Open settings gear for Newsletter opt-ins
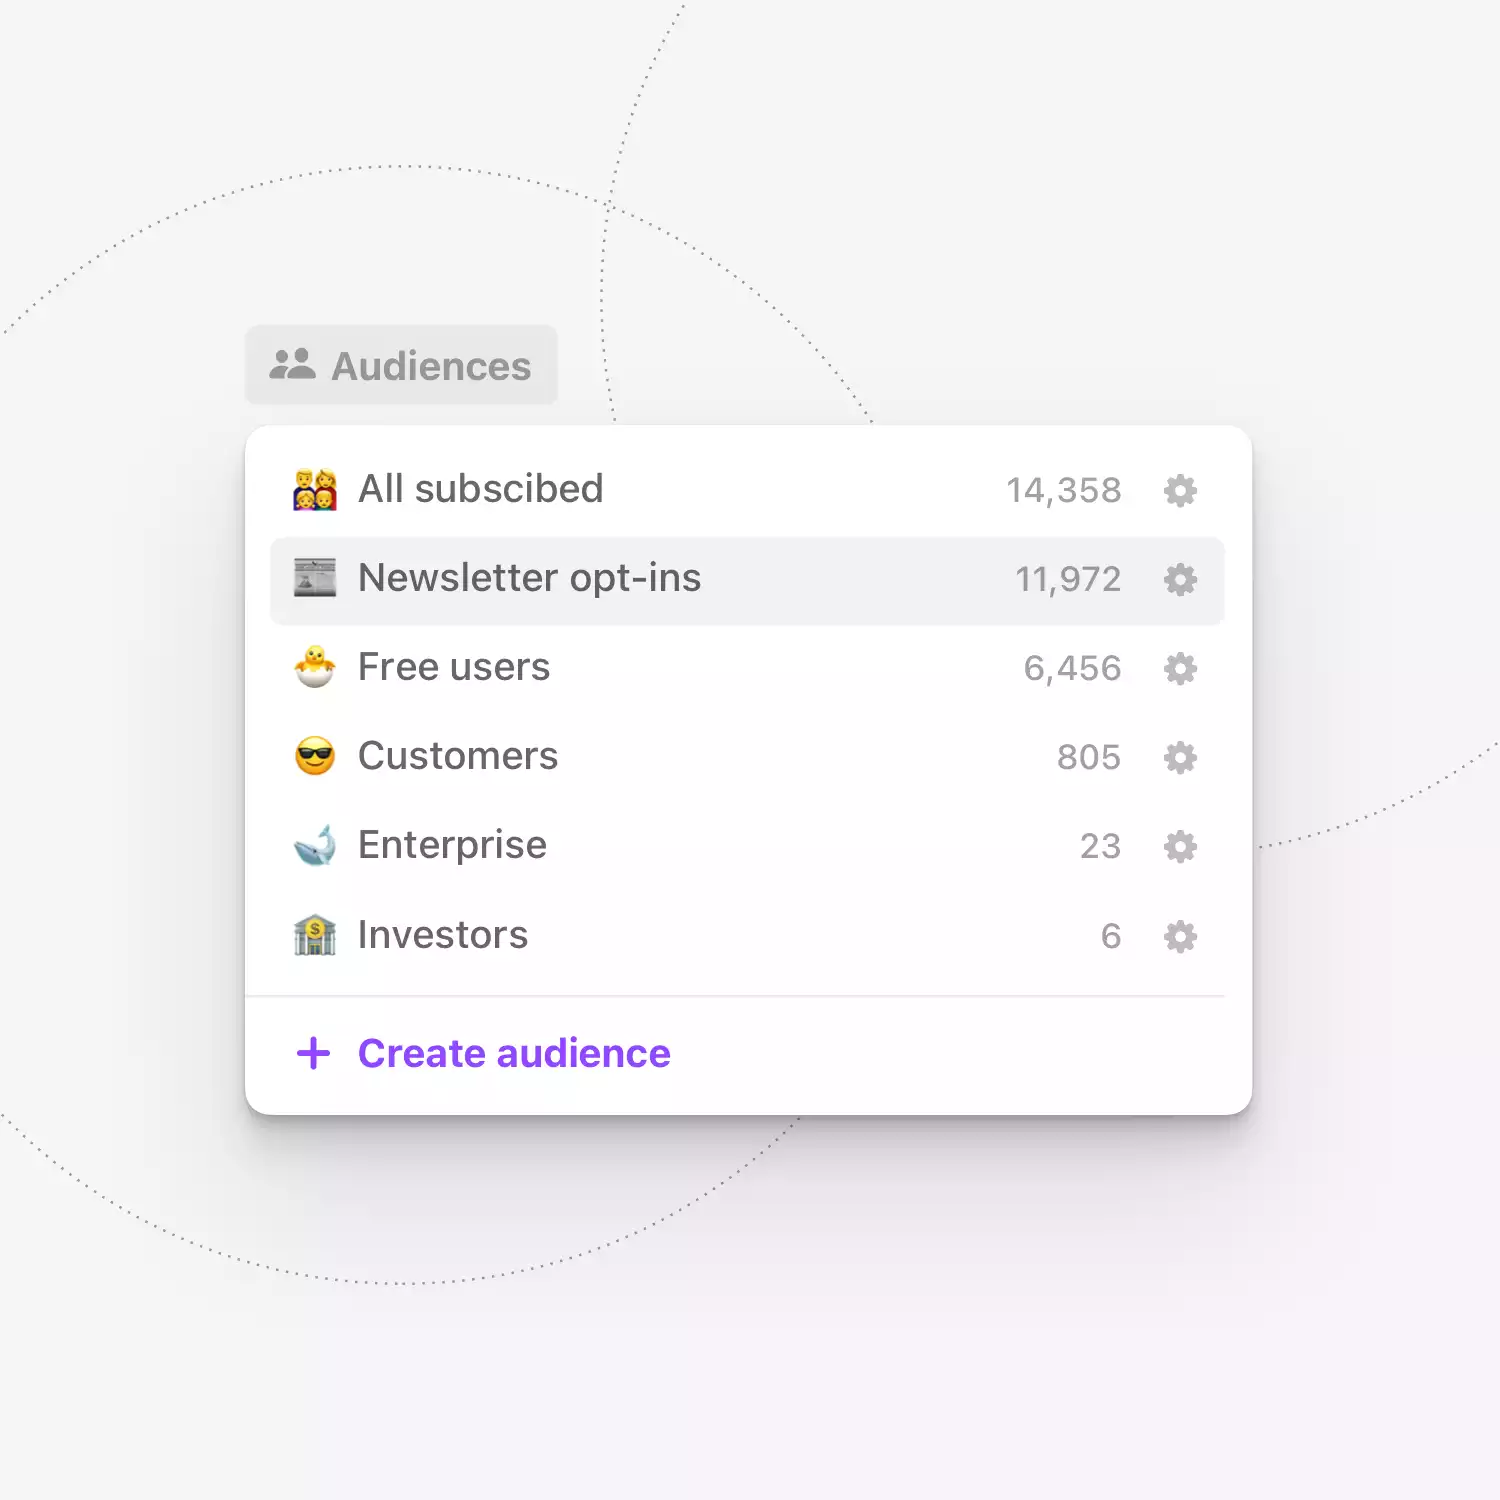Viewport: 1500px width, 1500px height. 1180,579
